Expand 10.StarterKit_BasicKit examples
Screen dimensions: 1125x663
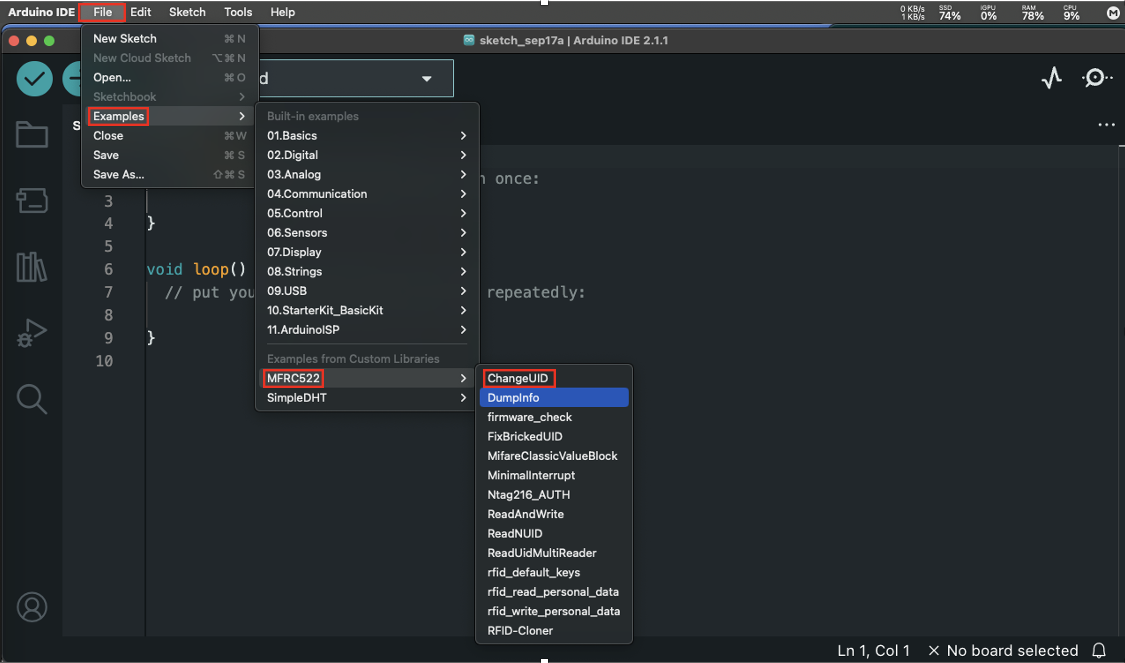point(367,310)
